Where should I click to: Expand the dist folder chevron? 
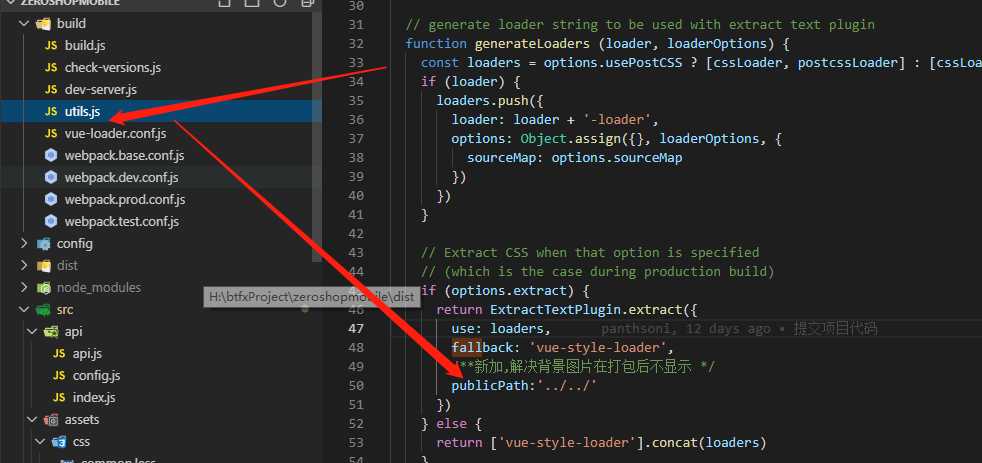pos(24,266)
